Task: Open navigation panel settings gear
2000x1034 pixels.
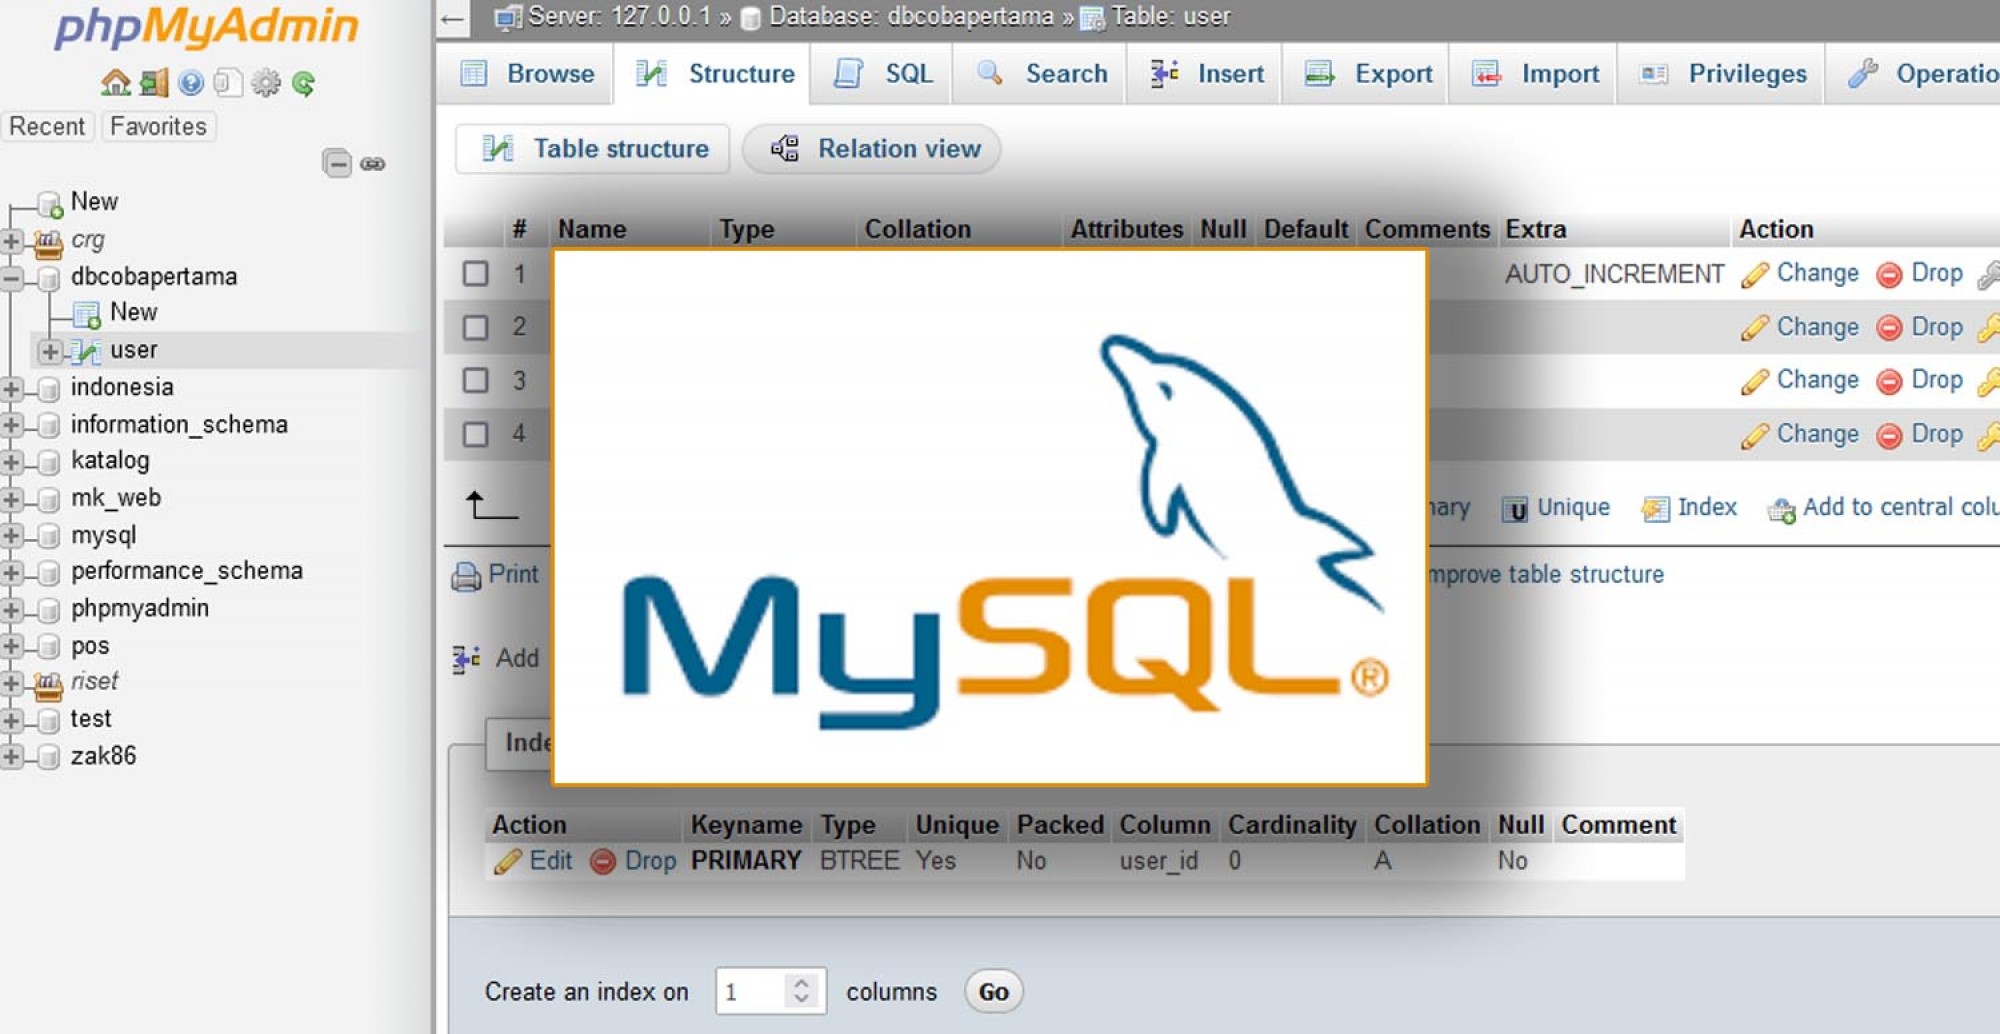Action: coord(265,83)
